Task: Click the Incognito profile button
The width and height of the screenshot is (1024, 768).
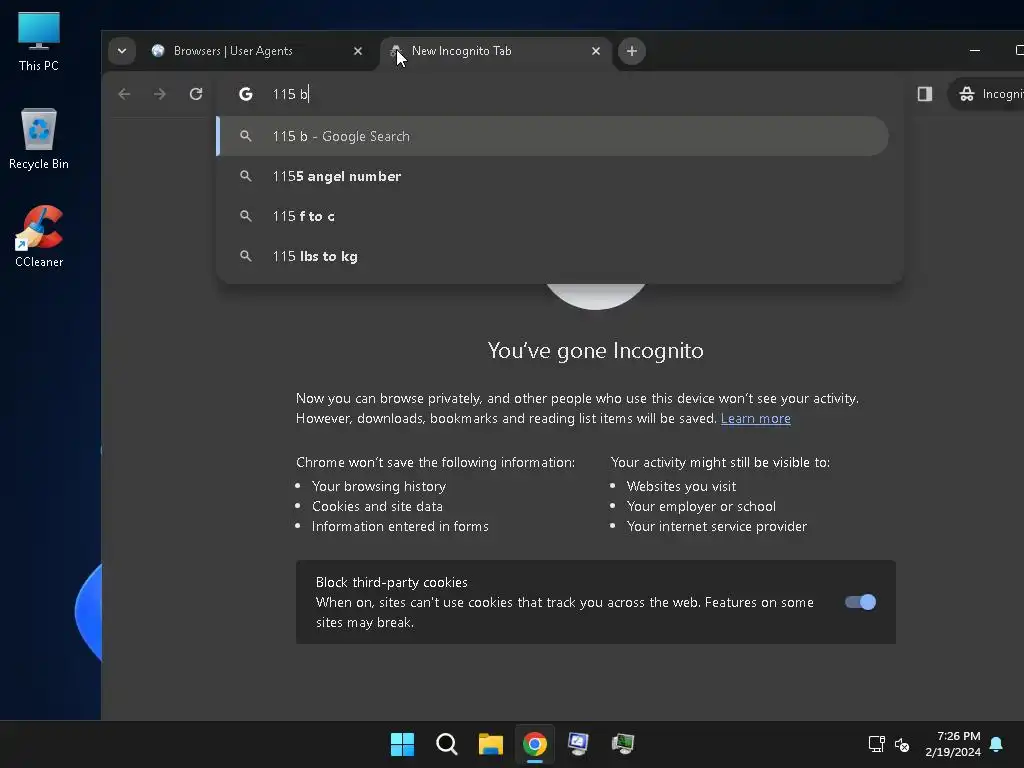Action: tap(987, 94)
